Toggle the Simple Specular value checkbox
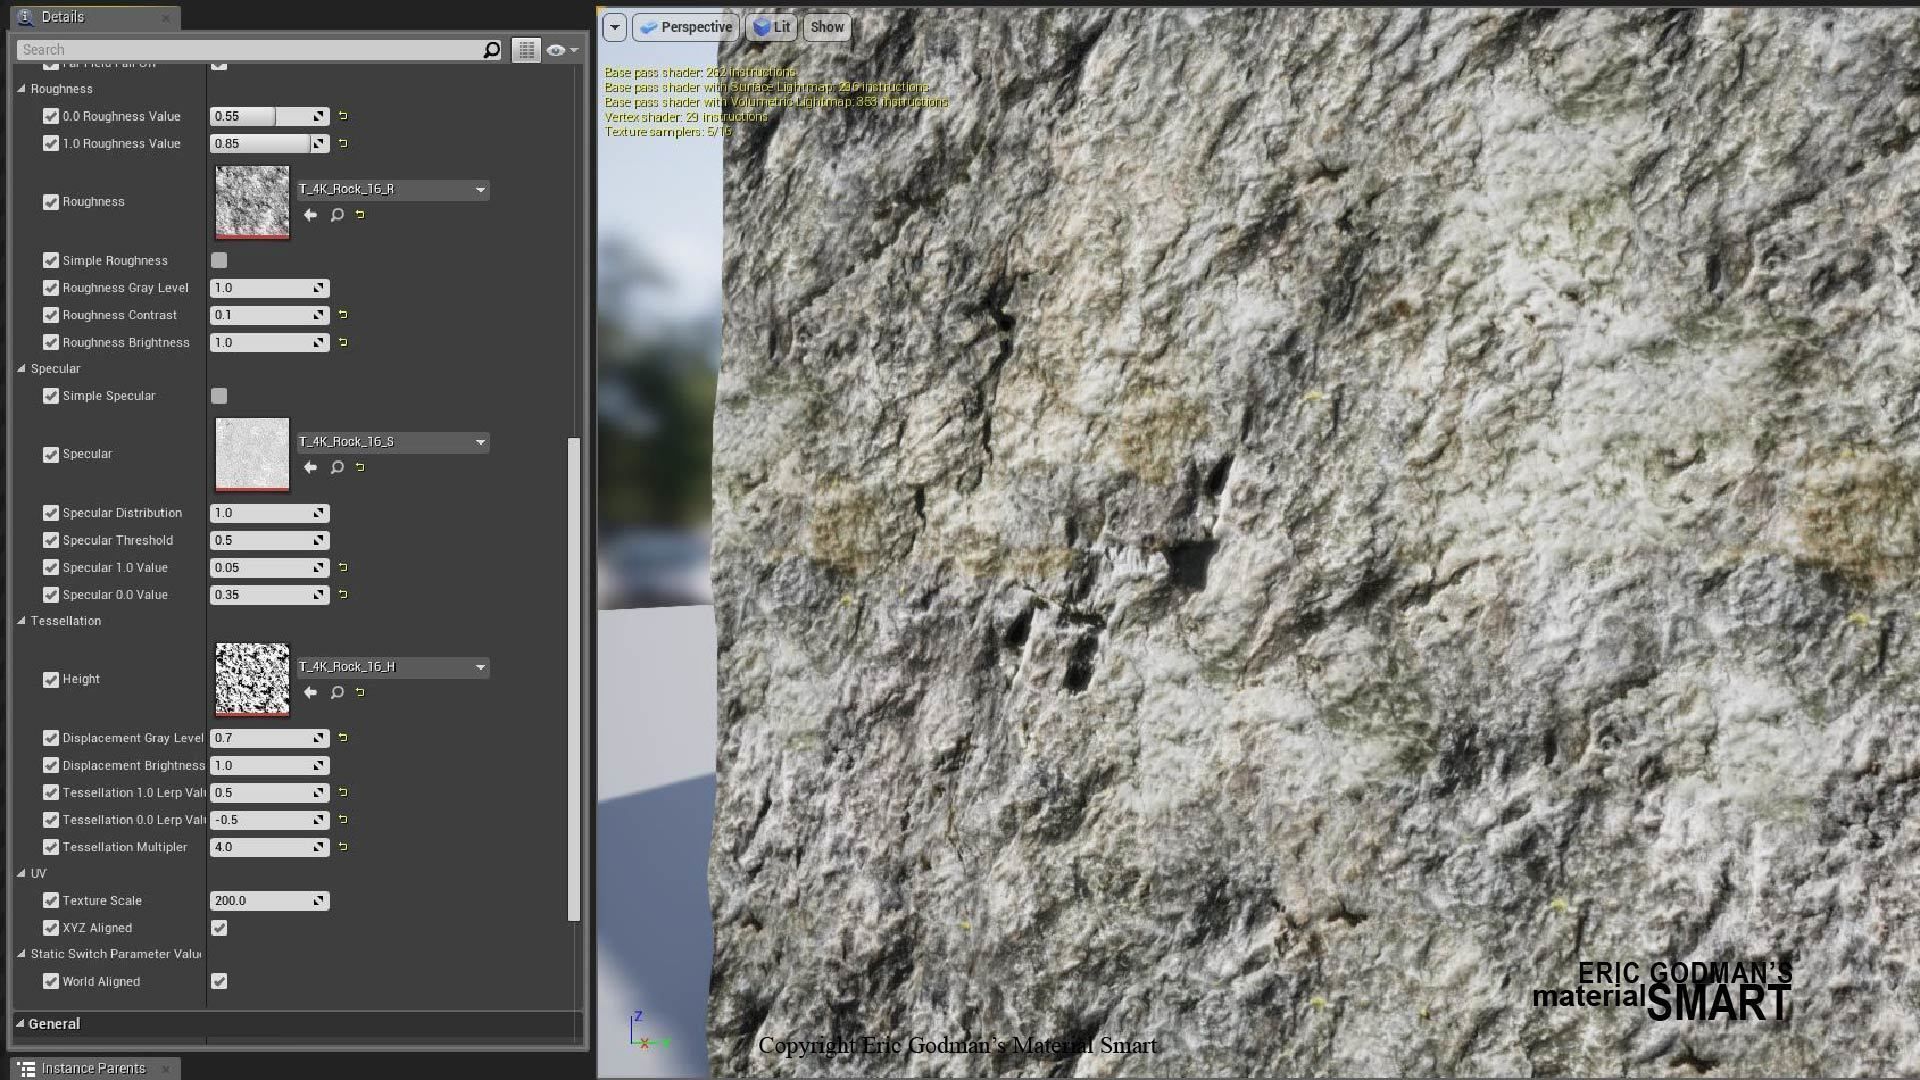 [219, 396]
